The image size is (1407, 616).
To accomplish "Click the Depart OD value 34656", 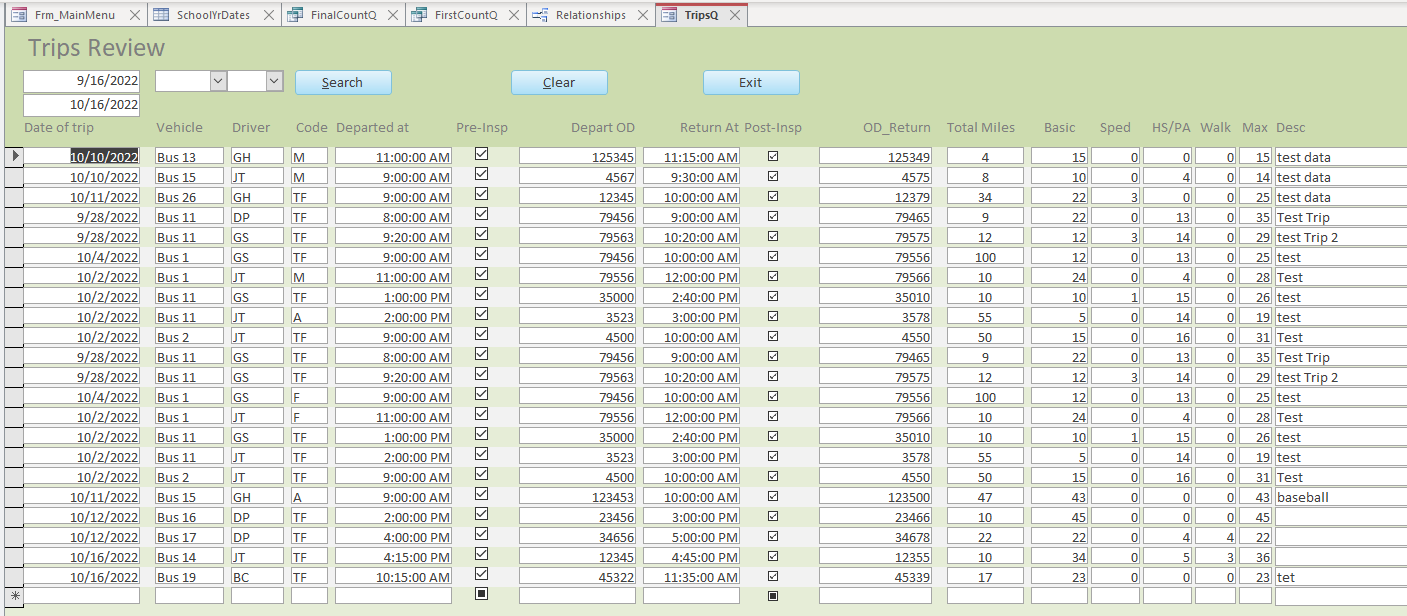I will click(x=578, y=536).
